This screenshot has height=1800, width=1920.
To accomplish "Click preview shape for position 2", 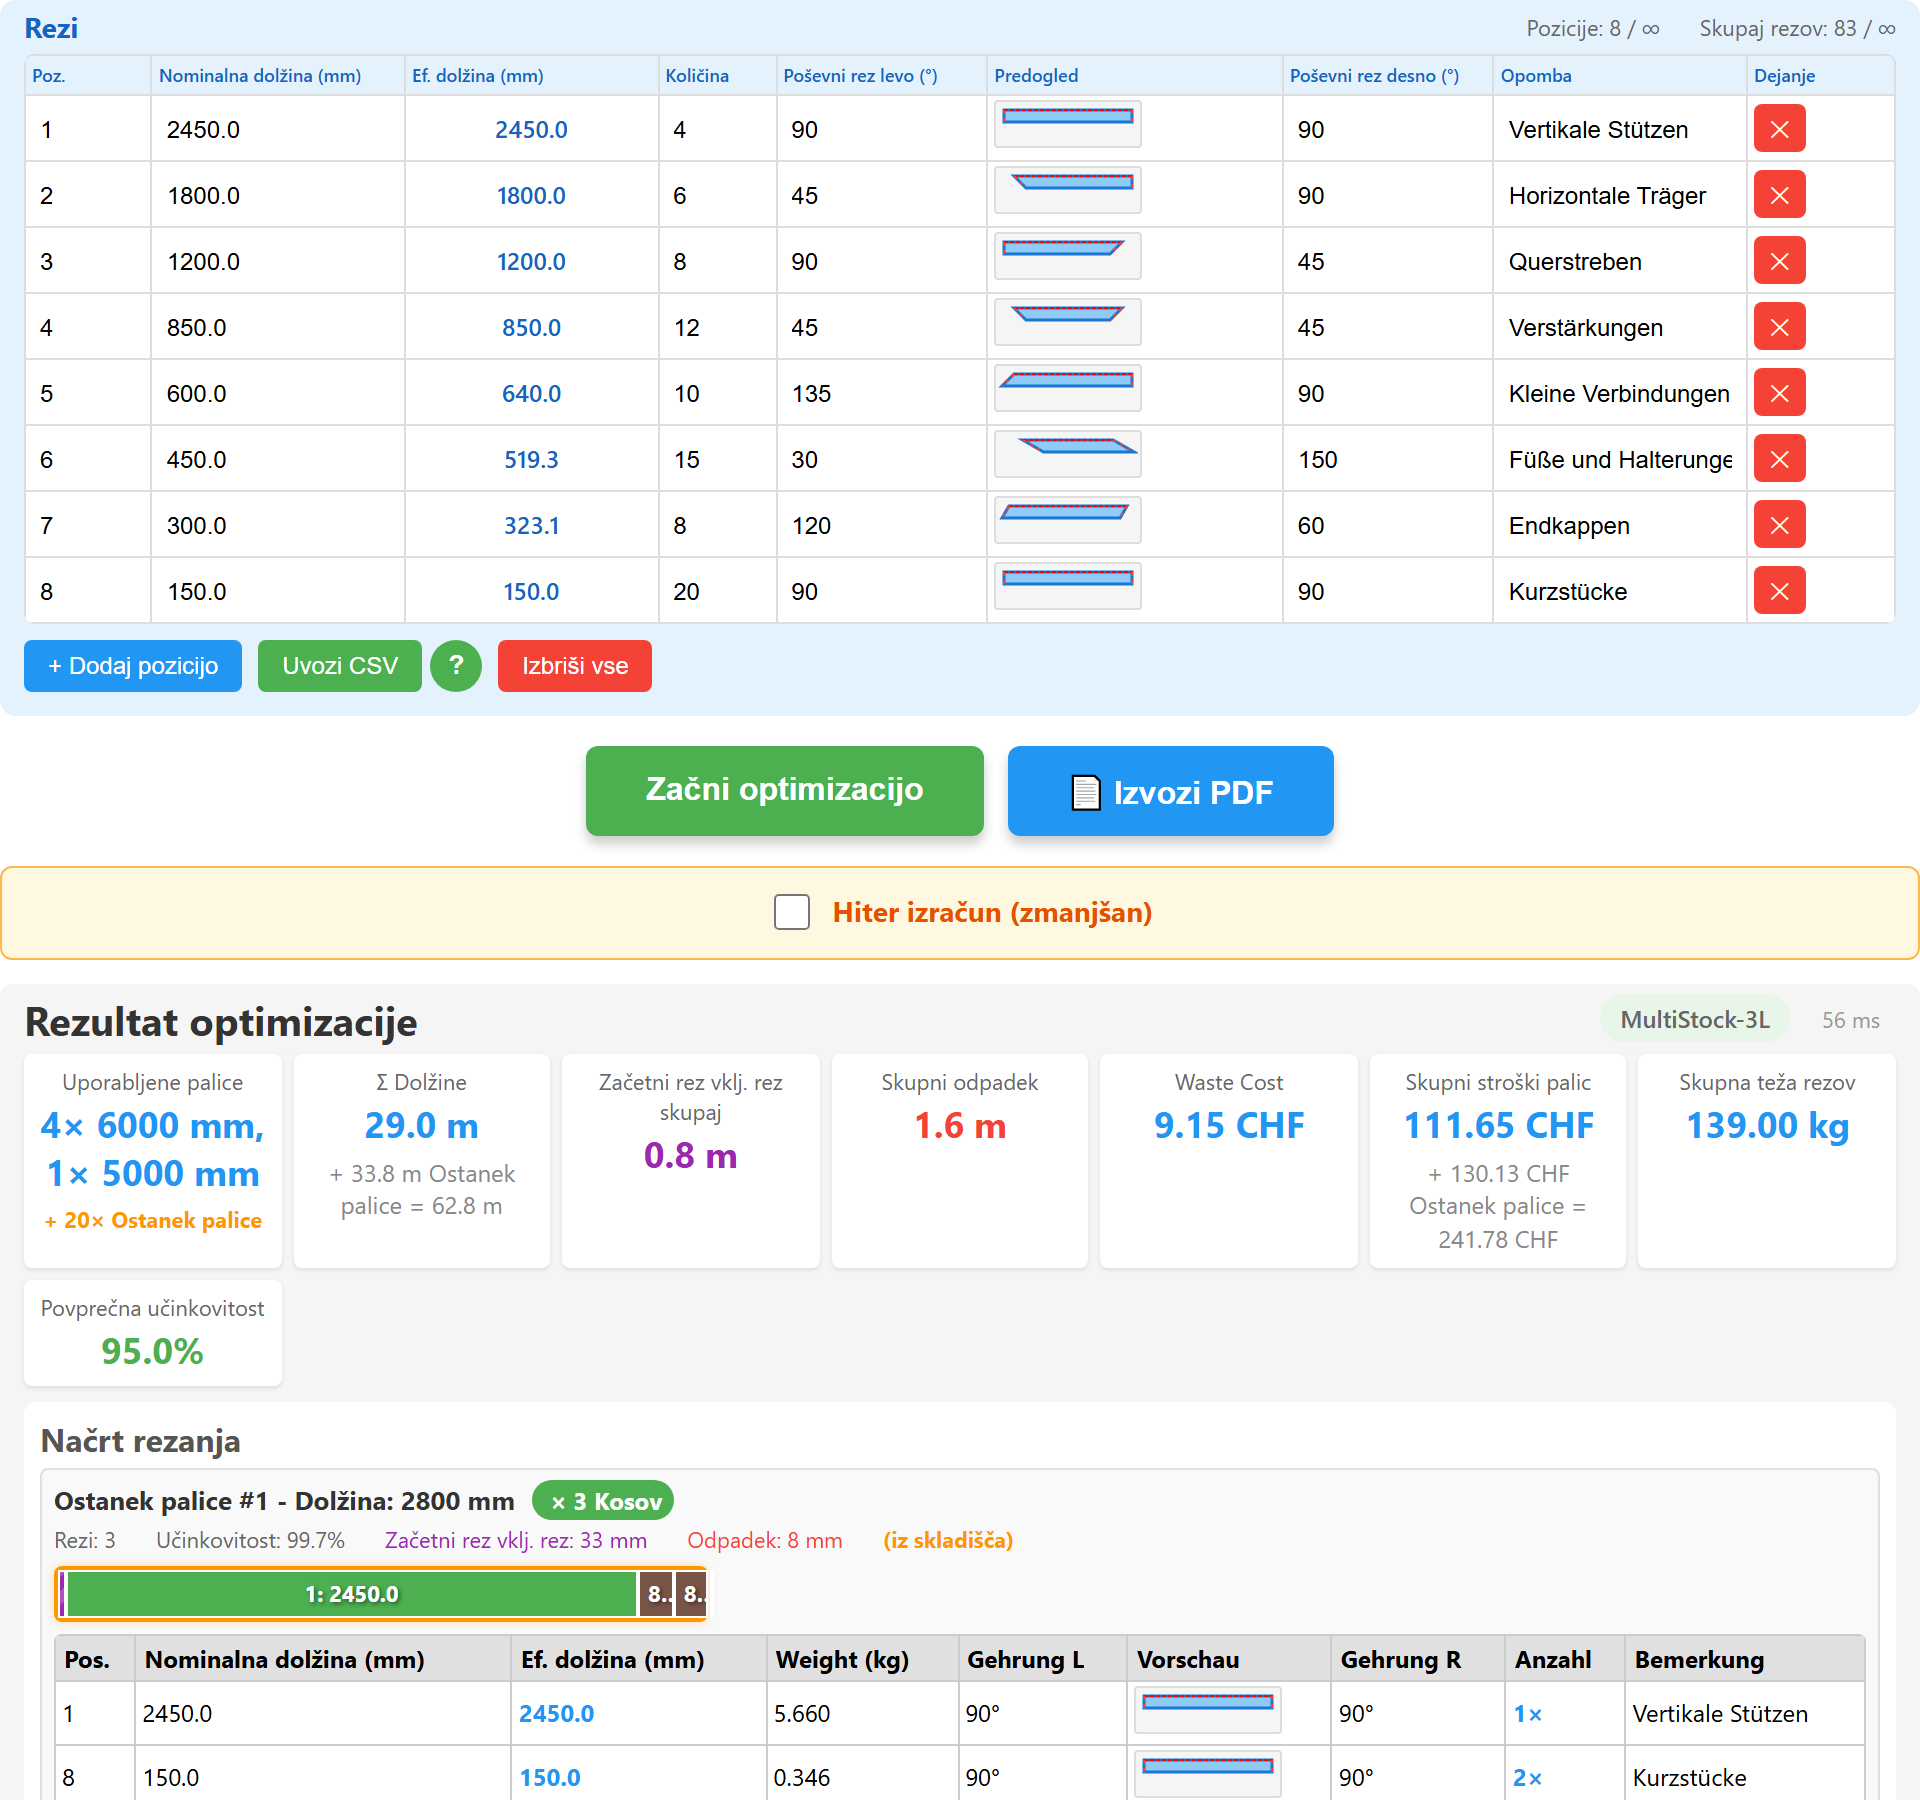I will tap(1067, 190).
